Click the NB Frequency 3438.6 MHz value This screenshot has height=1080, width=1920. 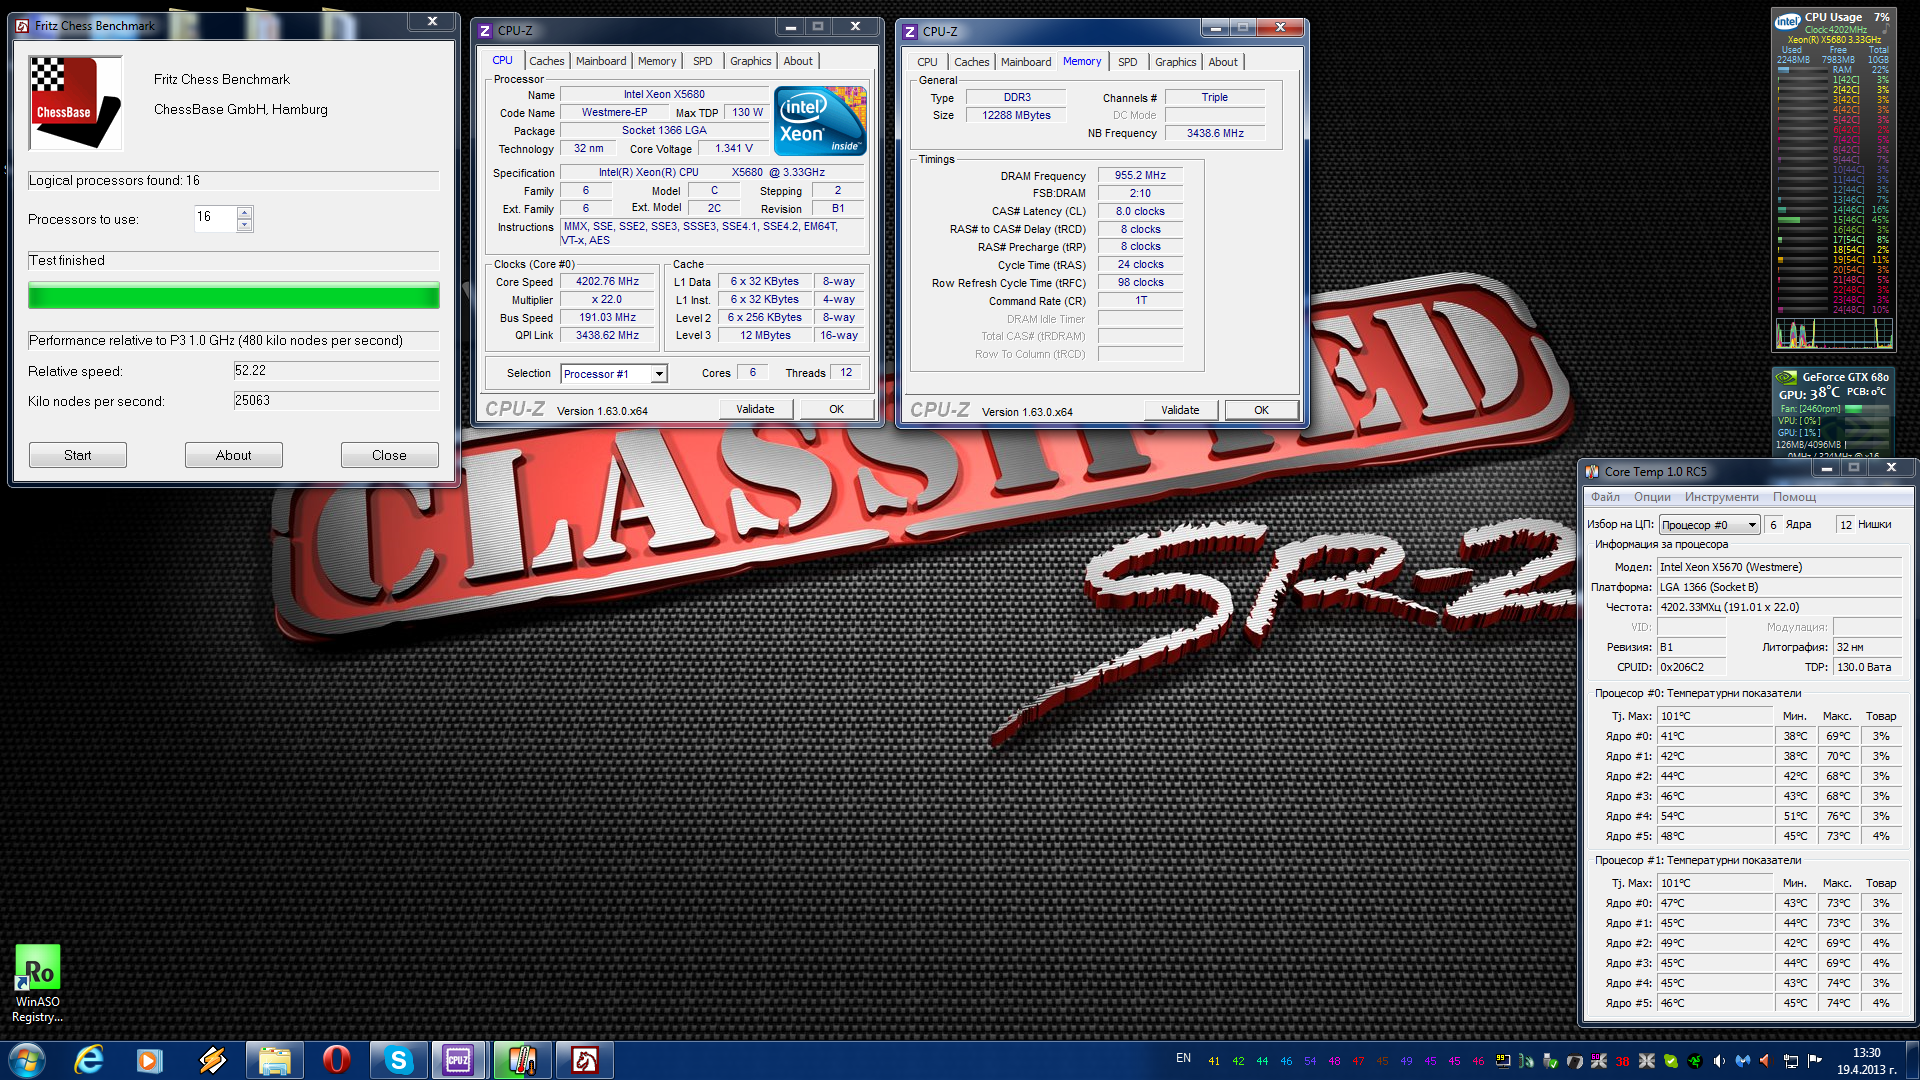click(x=1215, y=133)
